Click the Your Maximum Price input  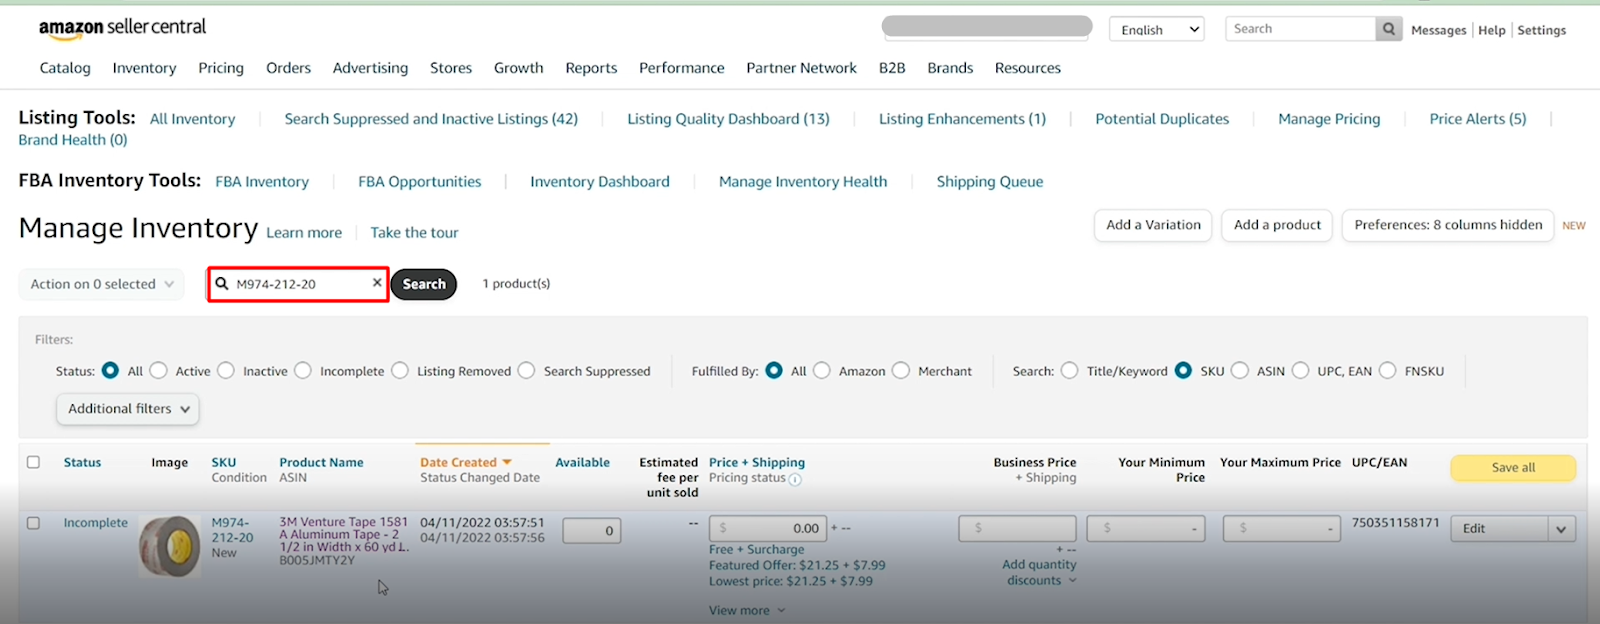[1281, 528]
